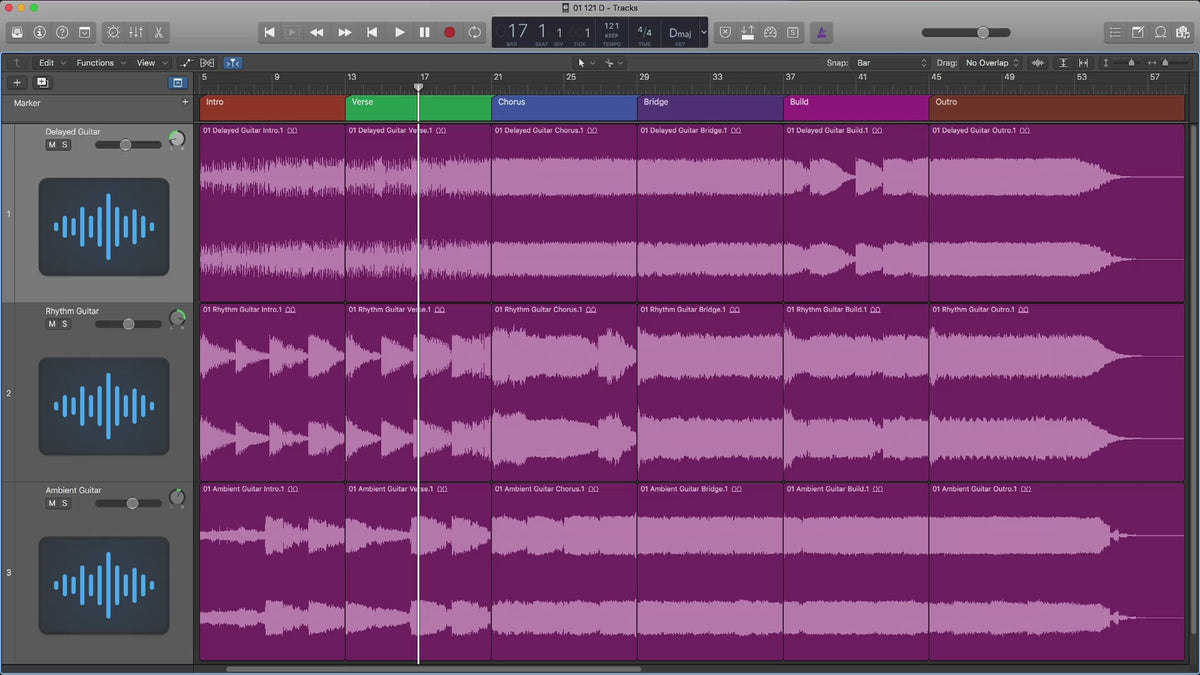The image size is (1200, 675).
Task: Show the Loop Browser
Action: 1161,32
